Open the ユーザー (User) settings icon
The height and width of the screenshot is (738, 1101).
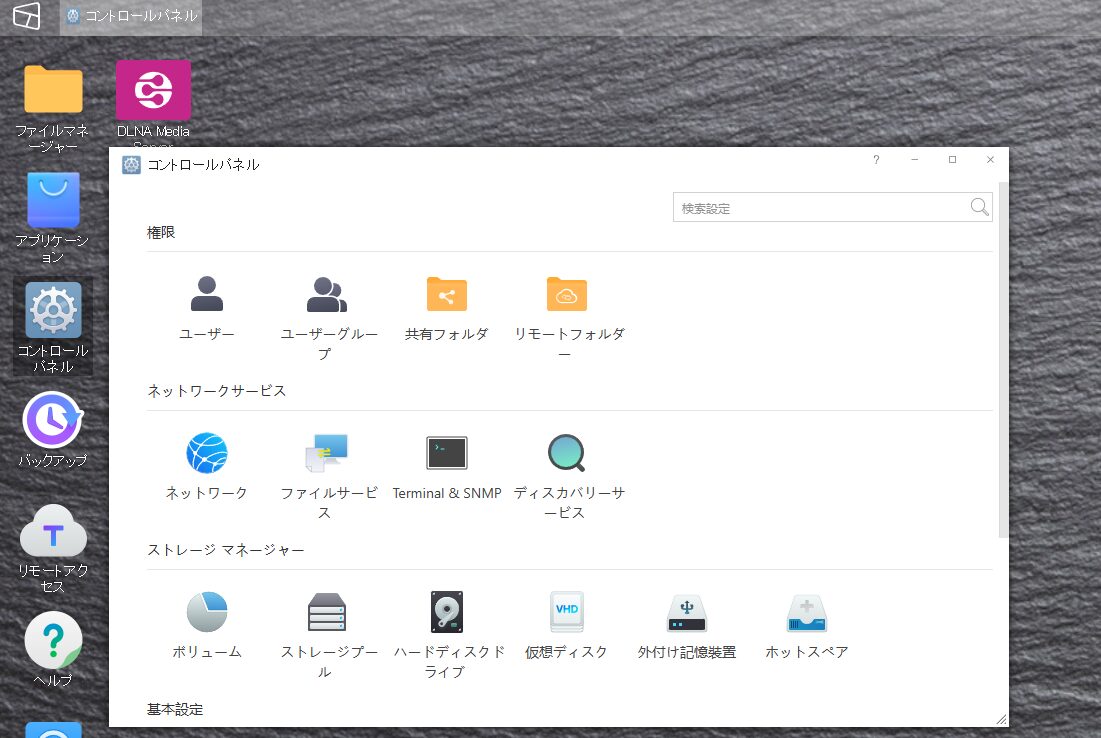click(207, 295)
